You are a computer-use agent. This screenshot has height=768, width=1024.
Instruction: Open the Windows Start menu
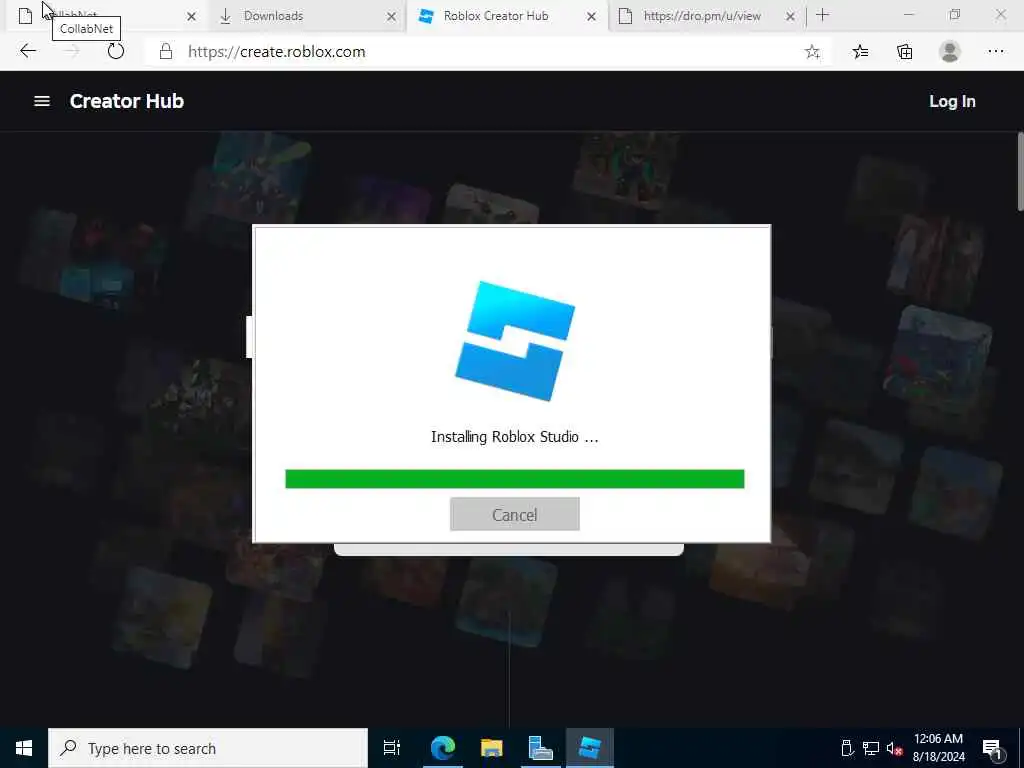tap(24, 748)
